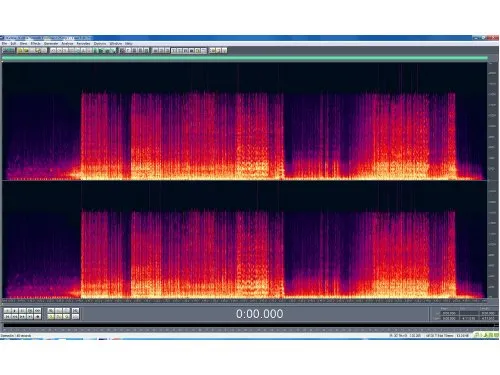
Task: Toggle the Play Looped transport button
Action: (37, 311)
